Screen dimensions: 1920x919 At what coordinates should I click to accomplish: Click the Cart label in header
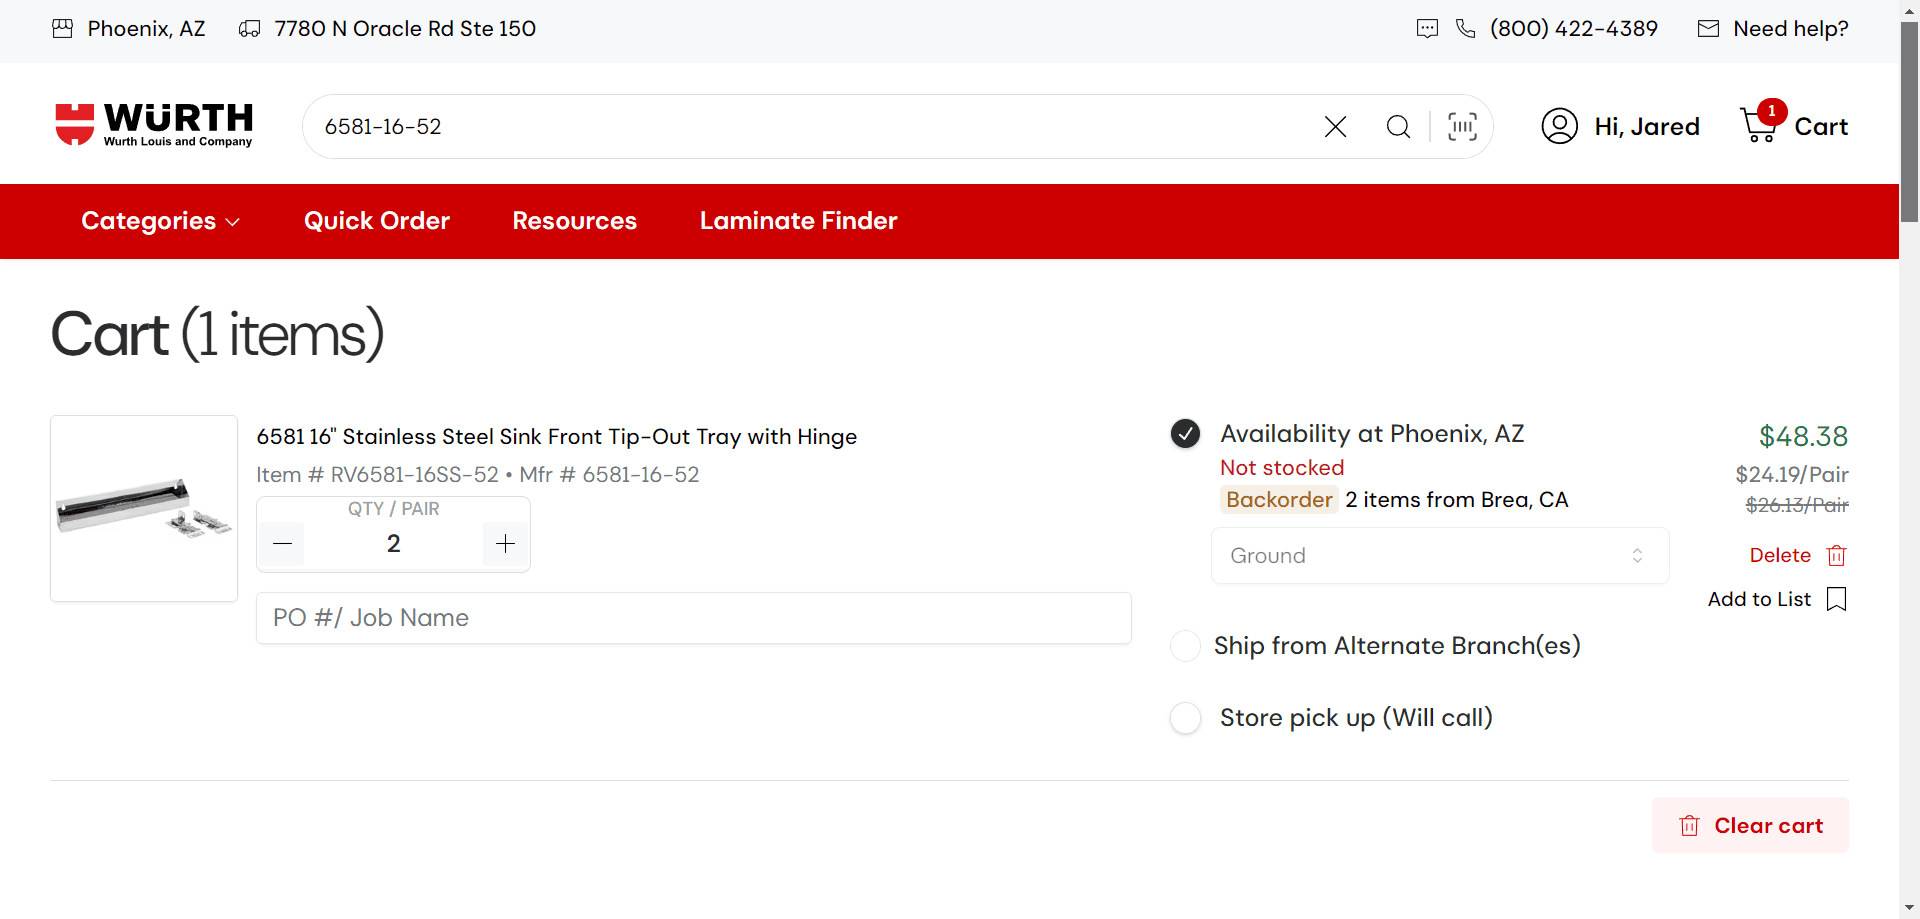[1821, 127]
